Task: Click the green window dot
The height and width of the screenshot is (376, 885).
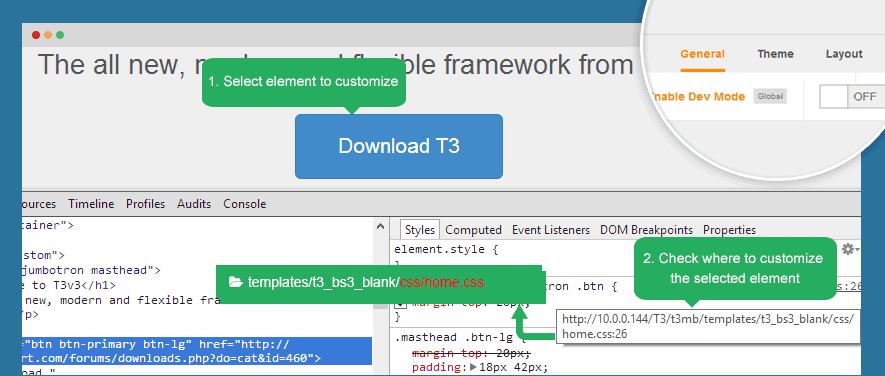Action: point(60,35)
